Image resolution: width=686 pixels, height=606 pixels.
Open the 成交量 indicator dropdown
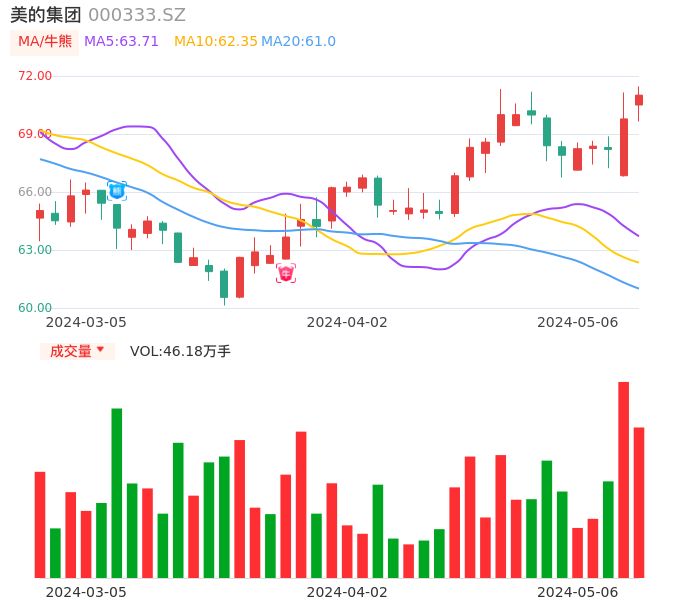[77, 351]
